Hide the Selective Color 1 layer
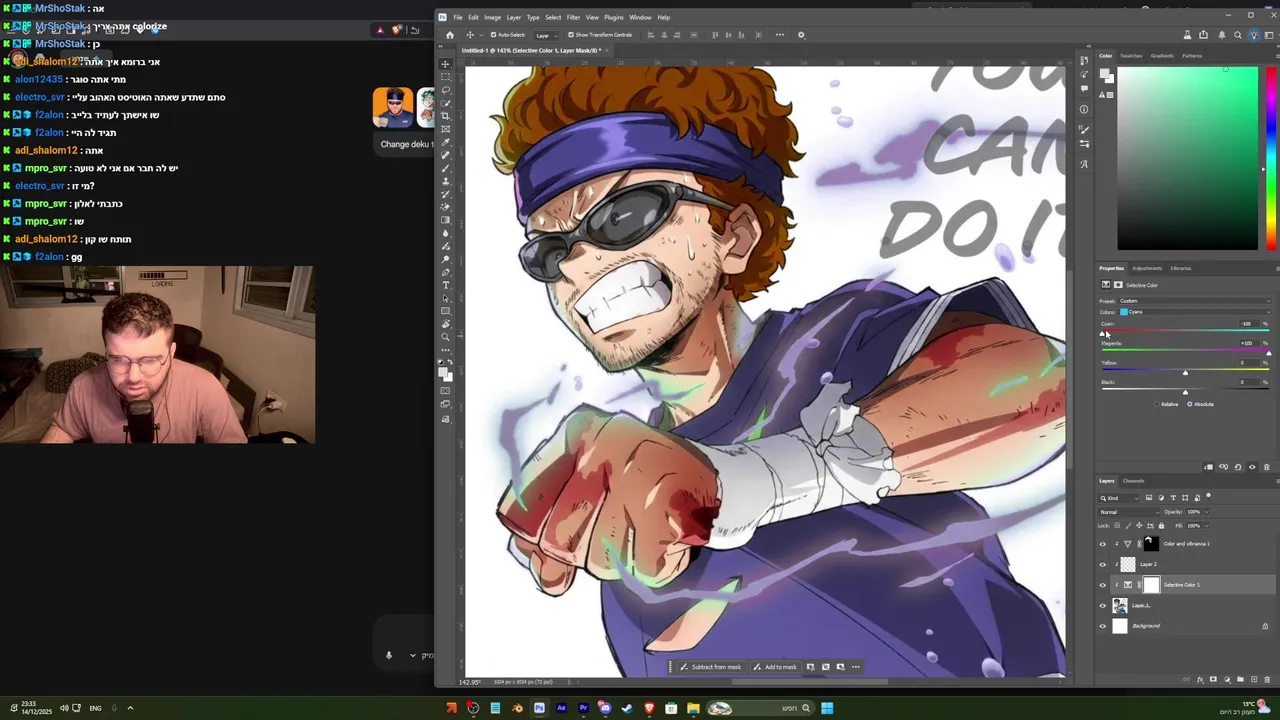 (1103, 585)
